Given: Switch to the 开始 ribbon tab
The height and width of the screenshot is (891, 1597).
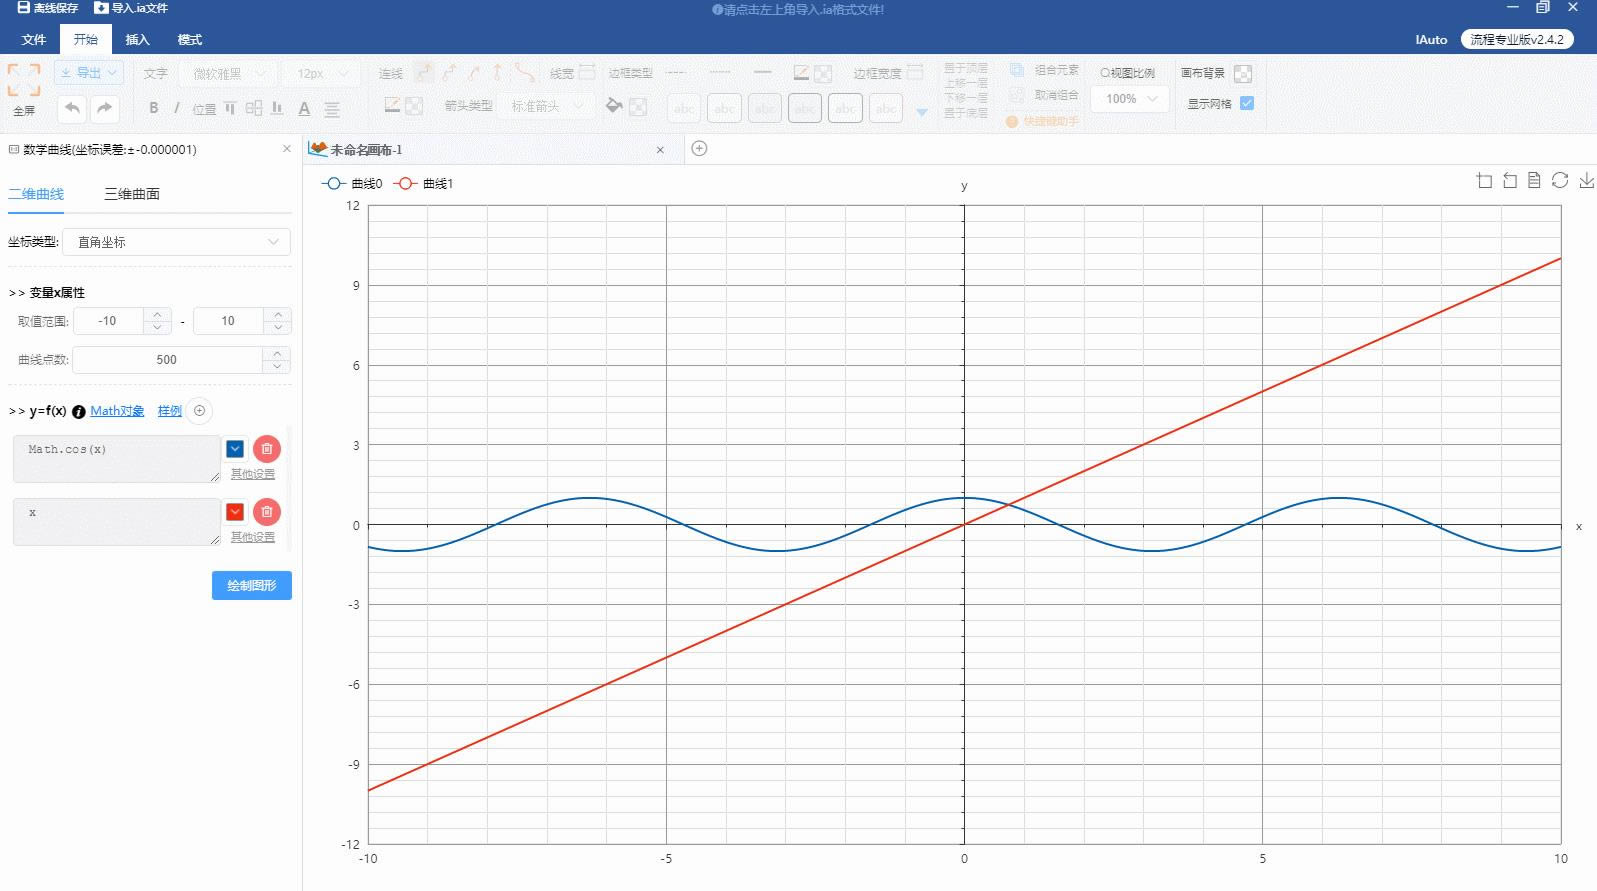Looking at the screenshot, I should click(86, 40).
